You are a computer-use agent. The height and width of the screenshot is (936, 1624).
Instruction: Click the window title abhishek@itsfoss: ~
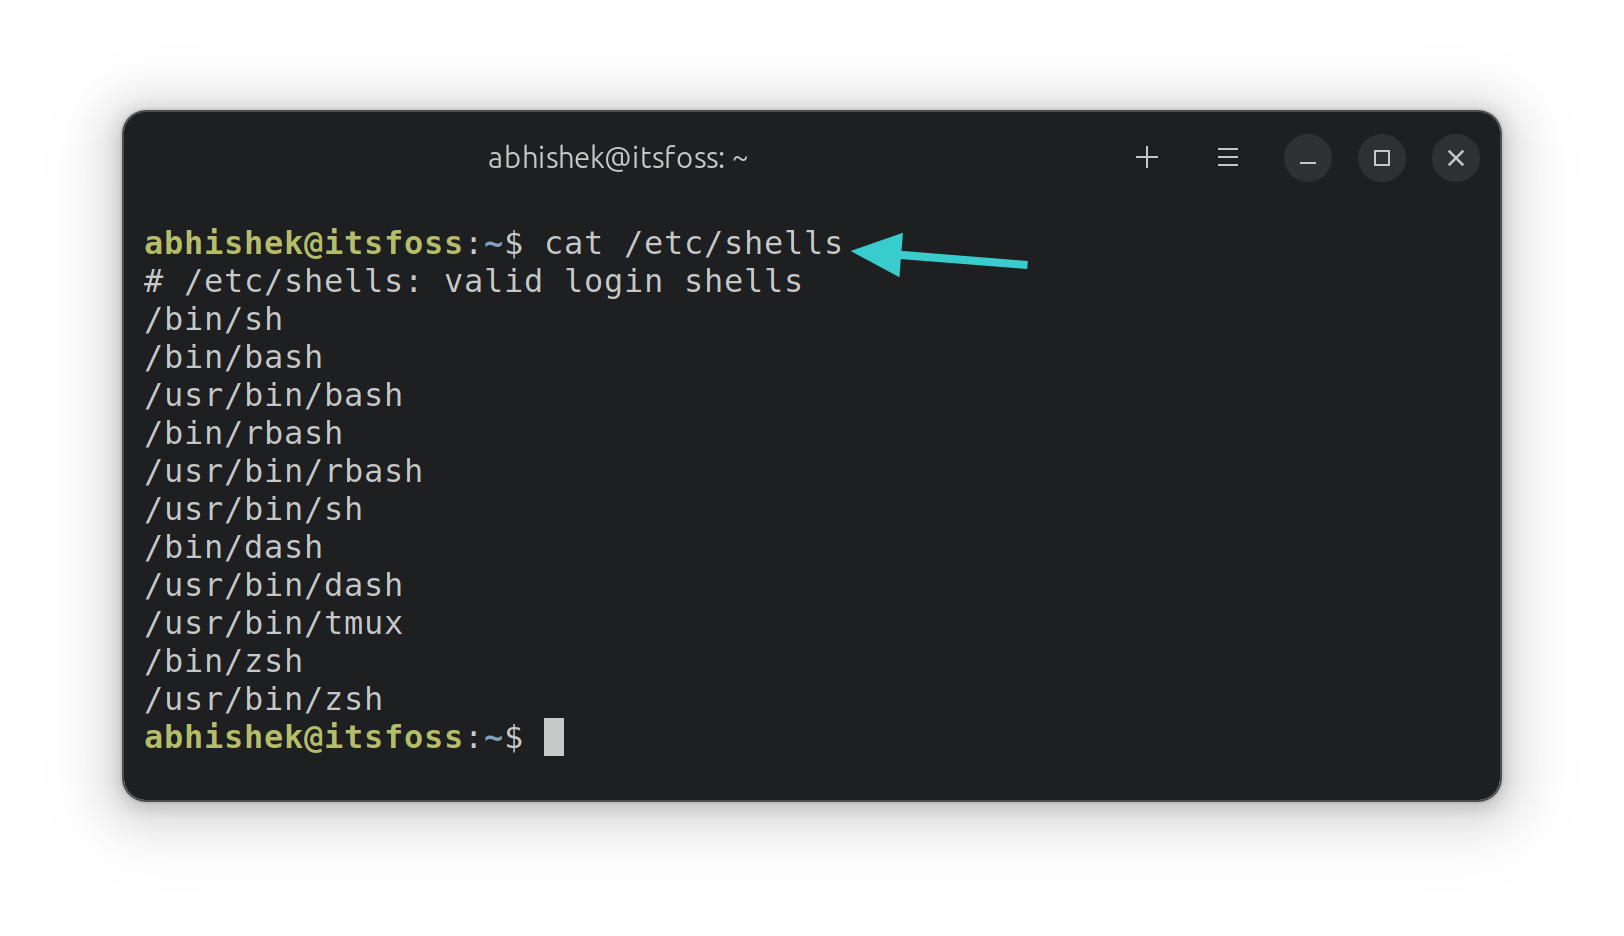tap(617, 158)
